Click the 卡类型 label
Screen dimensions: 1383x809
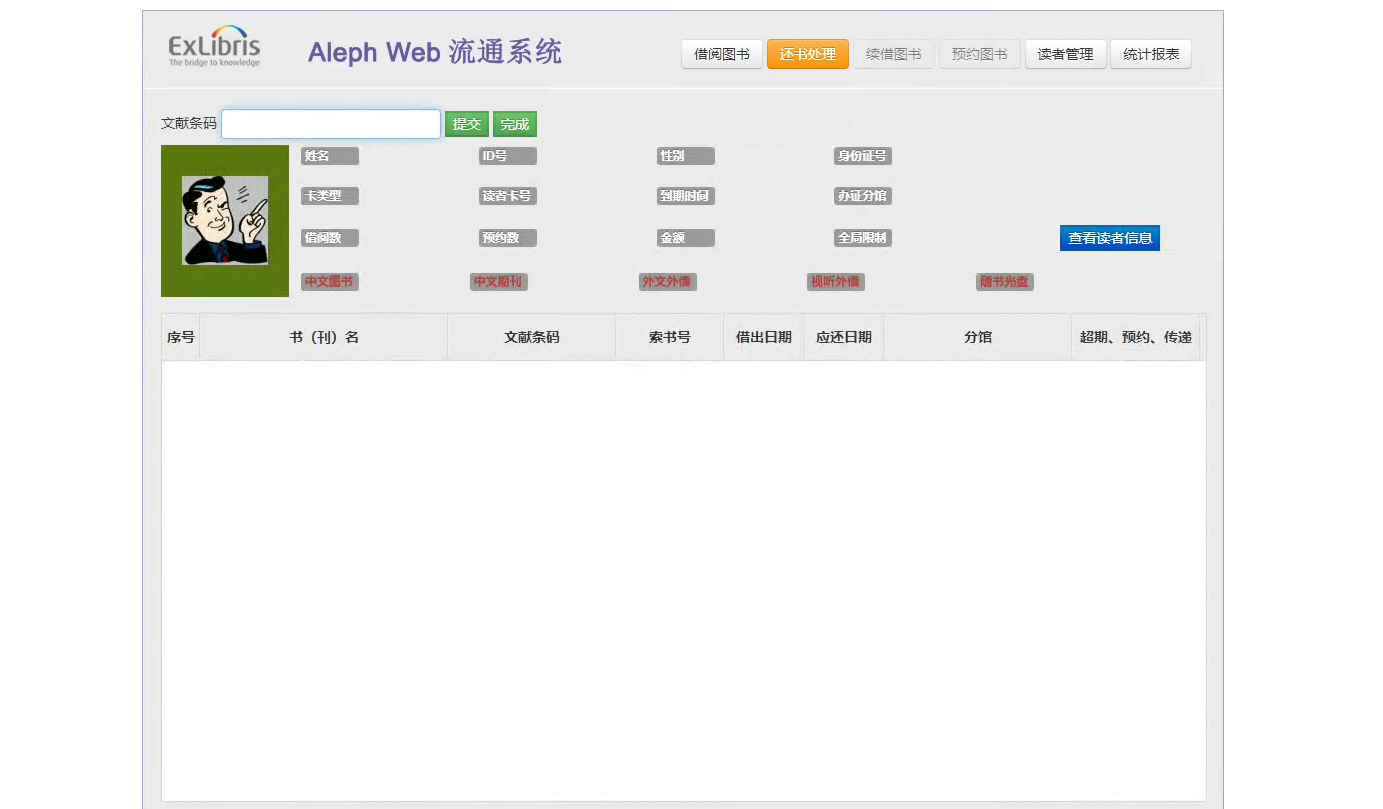pos(330,196)
